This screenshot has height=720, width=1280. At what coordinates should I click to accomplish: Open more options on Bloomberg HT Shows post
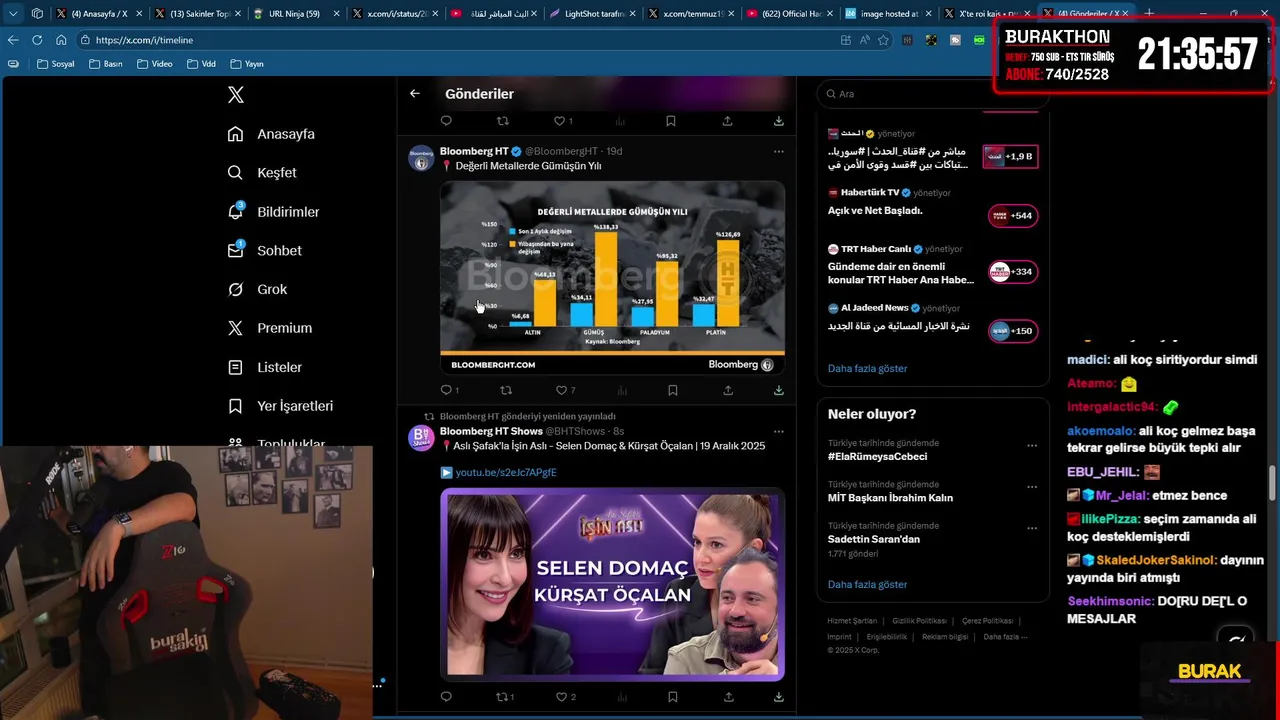click(x=778, y=432)
